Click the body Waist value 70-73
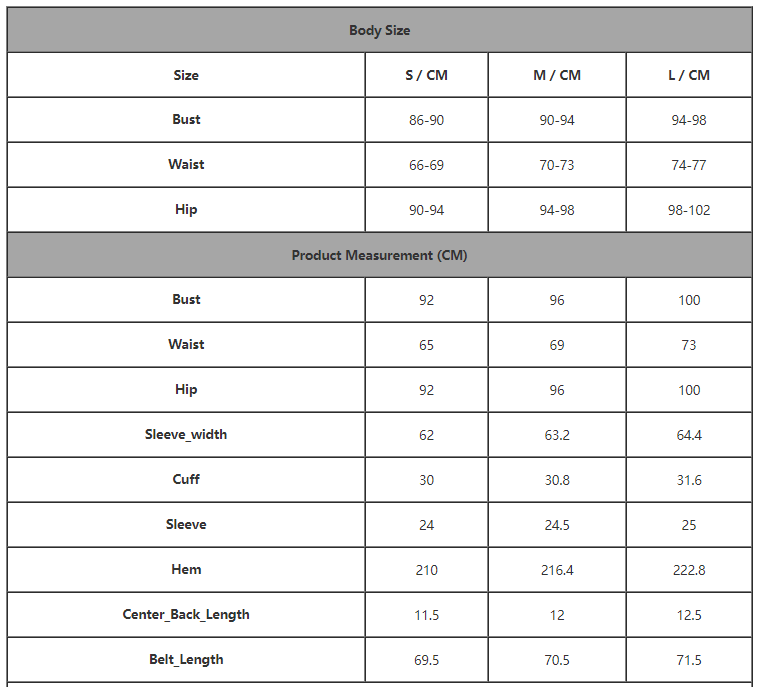This screenshot has width=762, height=687. (557, 165)
